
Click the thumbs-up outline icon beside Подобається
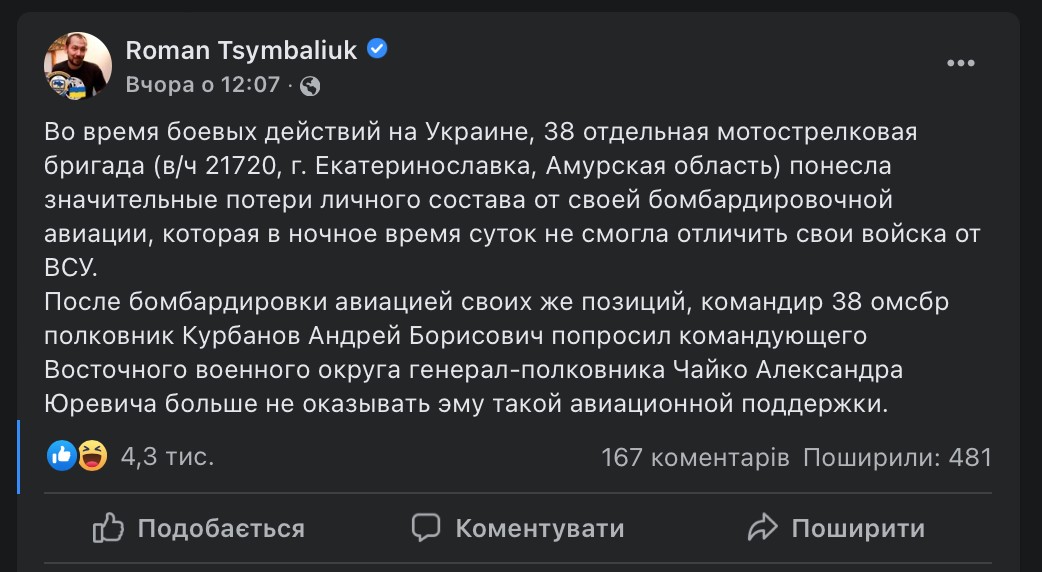pos(108,527)
